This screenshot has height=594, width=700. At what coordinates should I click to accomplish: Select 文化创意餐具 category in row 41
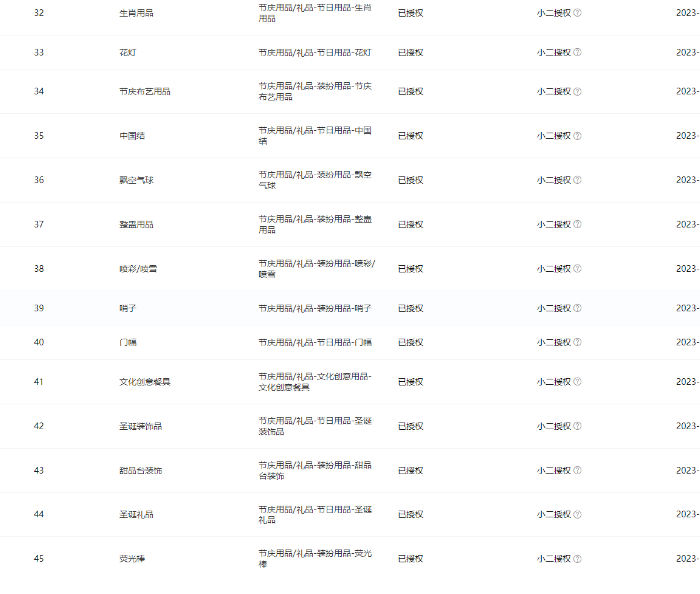145,382
